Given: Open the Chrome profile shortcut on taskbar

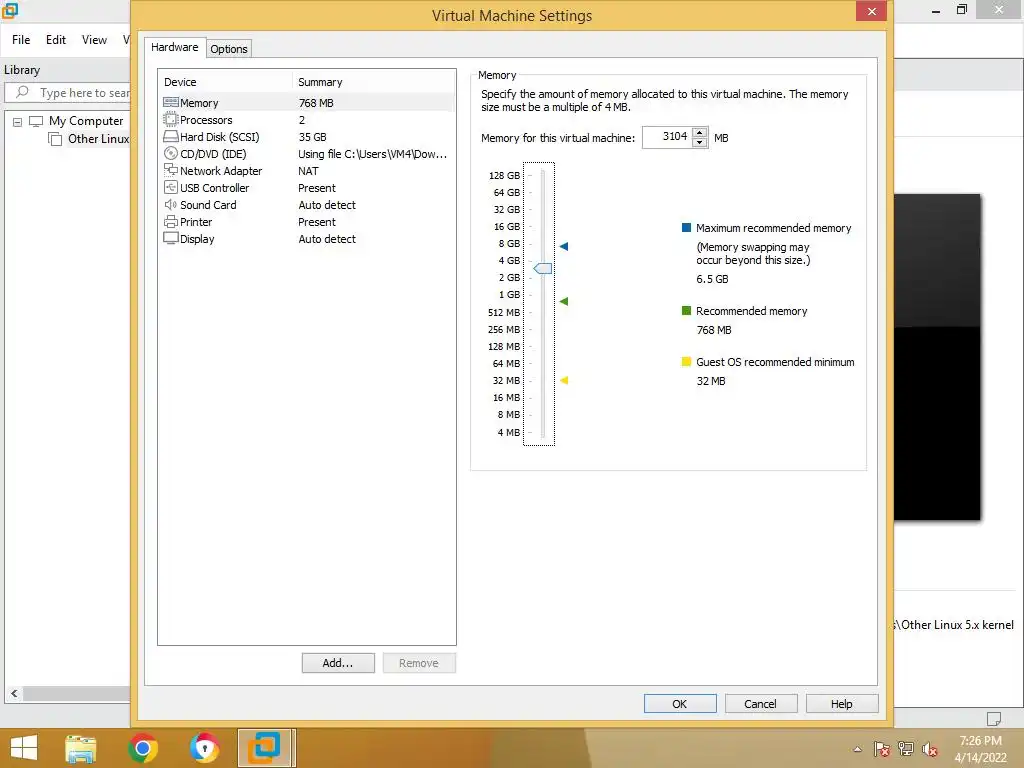Looking at the screenshot, I should coord(204,748).
